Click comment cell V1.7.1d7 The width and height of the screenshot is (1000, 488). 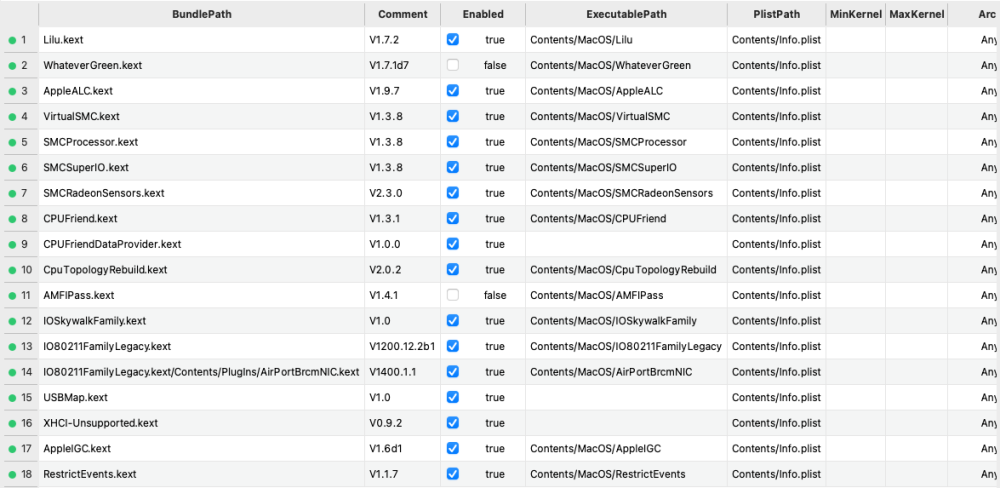402,65
